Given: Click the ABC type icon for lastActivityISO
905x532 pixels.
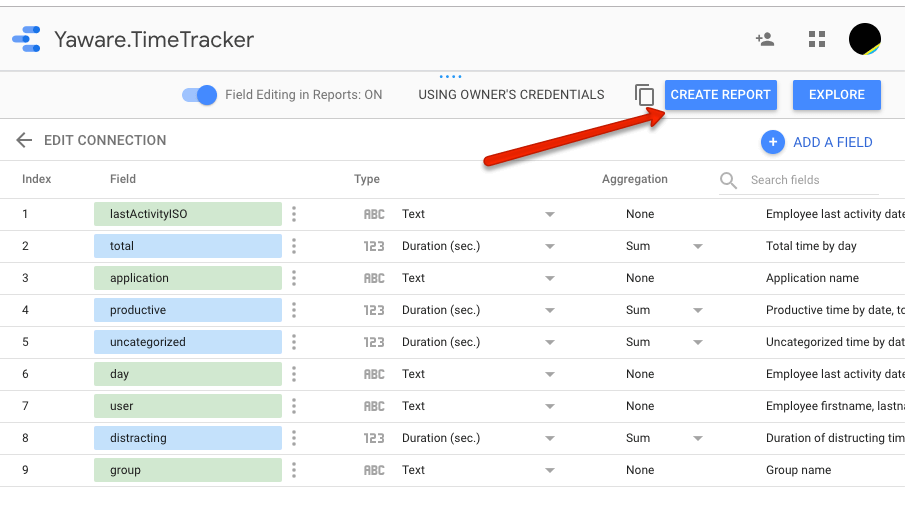Looking at the screenshot, I should (374, 214).
